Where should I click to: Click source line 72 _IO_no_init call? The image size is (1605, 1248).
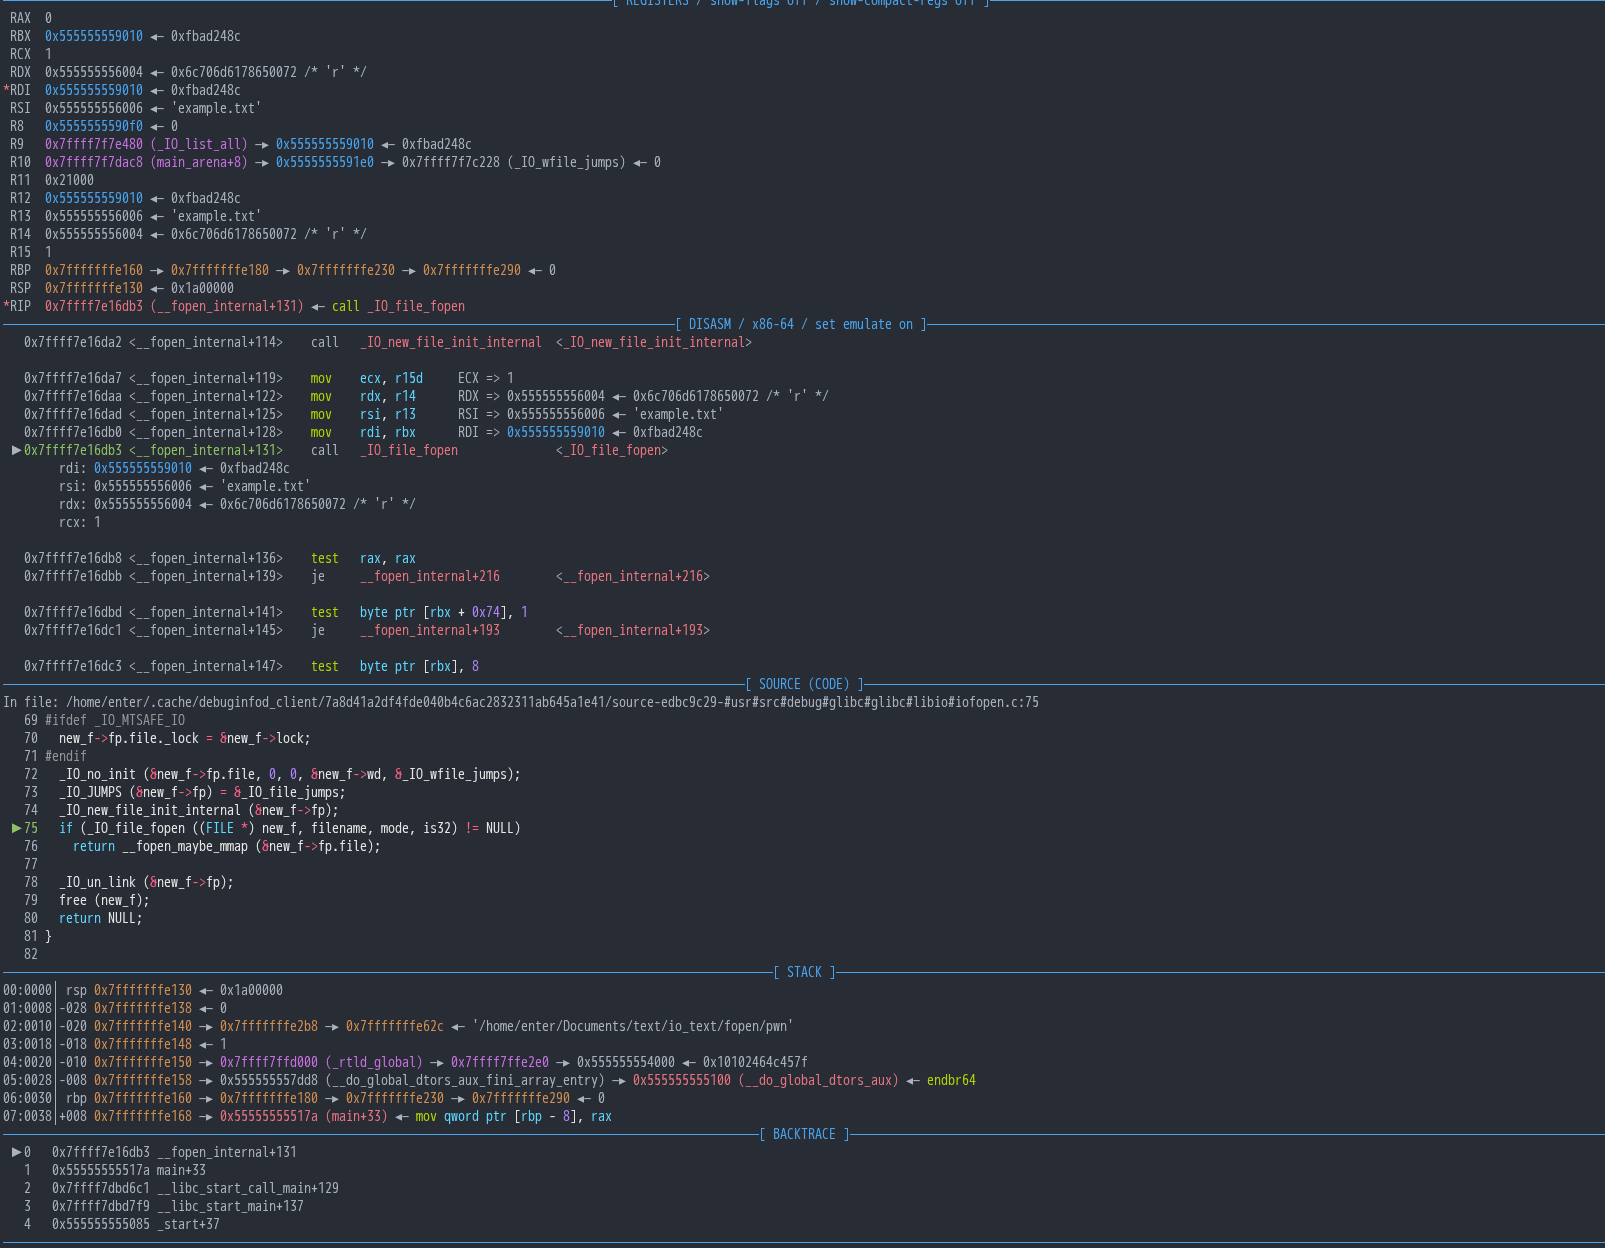tap(272, 774)
